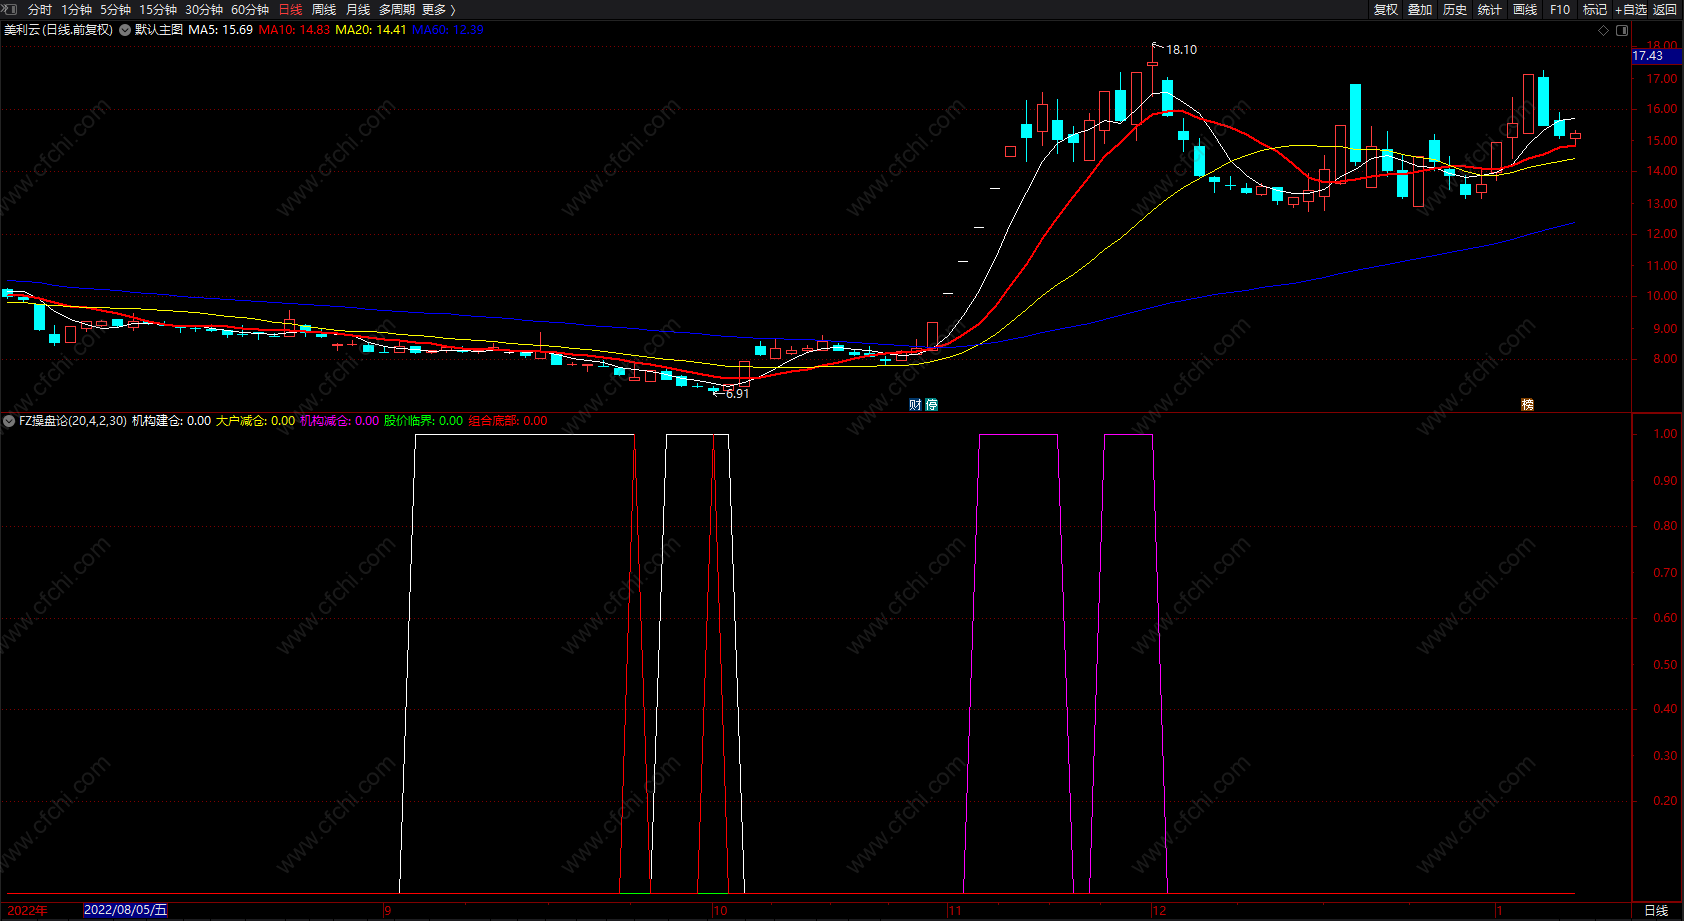Open the 历史 history button
1684x921 pixels.
pos(1455,10)
